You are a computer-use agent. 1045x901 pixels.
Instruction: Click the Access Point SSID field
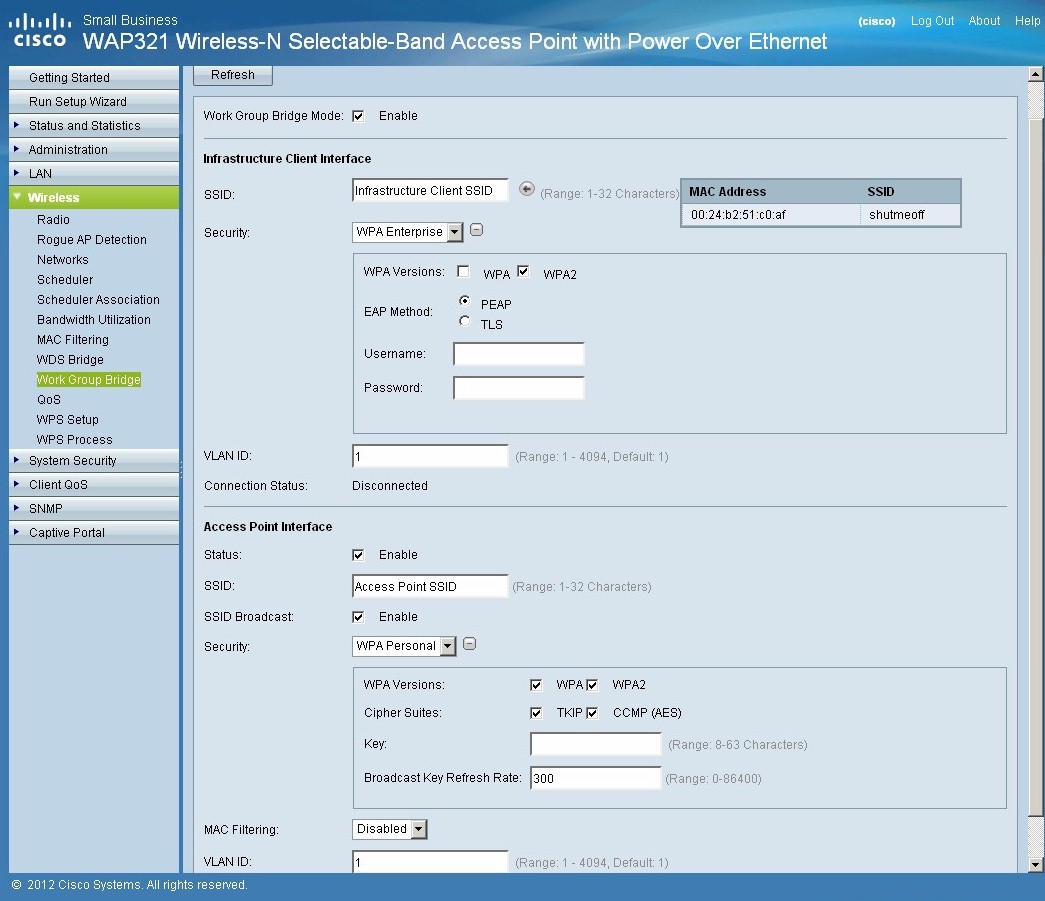pyautogui.click(x=430, y=586)
